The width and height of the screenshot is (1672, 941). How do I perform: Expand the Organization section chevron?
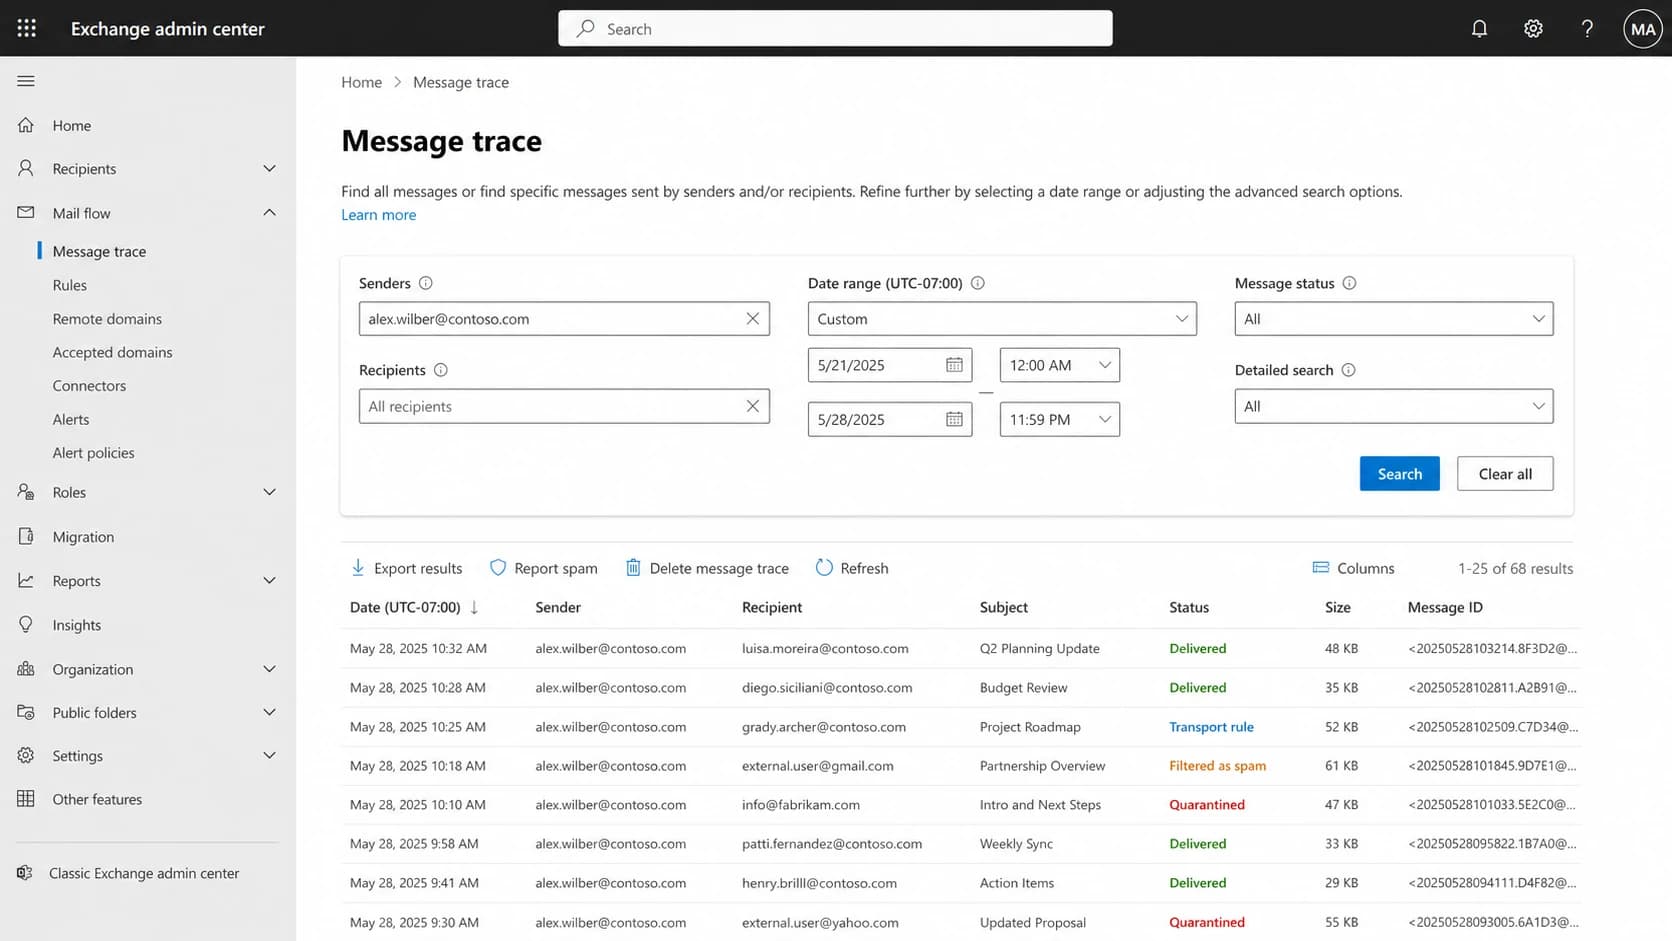pos(269,668)
